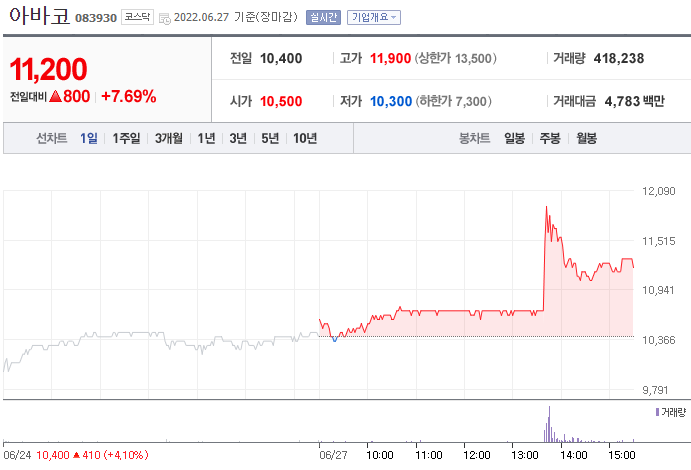Click the 11:00 time axis label

tap(429, 455)
